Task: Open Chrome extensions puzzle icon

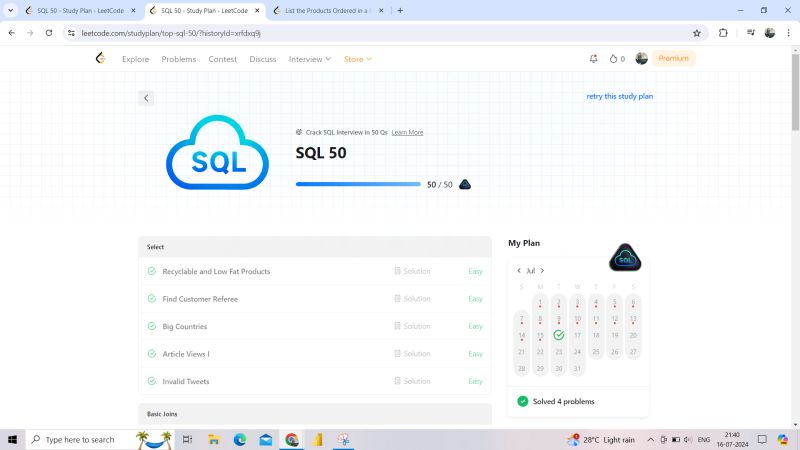Action: 723,33
